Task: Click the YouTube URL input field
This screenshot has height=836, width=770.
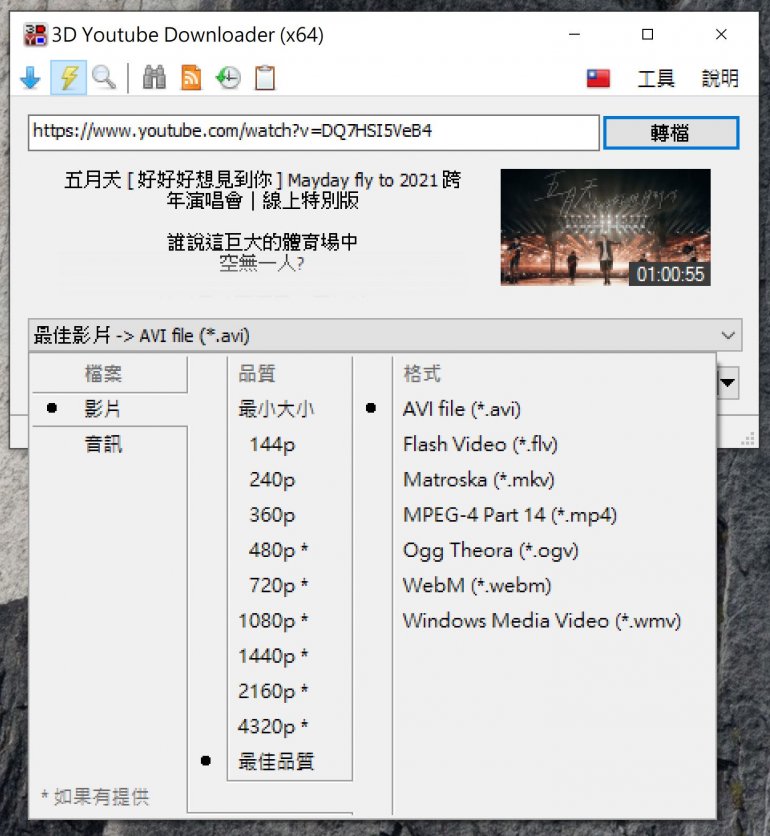Action: pos(313,132)
